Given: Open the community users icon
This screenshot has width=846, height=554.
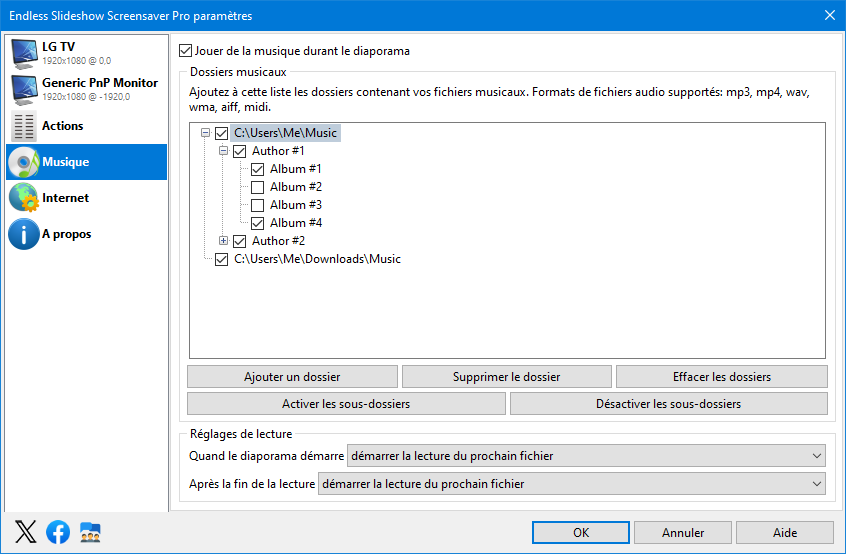Looking at the screenshot, I should coord(90,532).
